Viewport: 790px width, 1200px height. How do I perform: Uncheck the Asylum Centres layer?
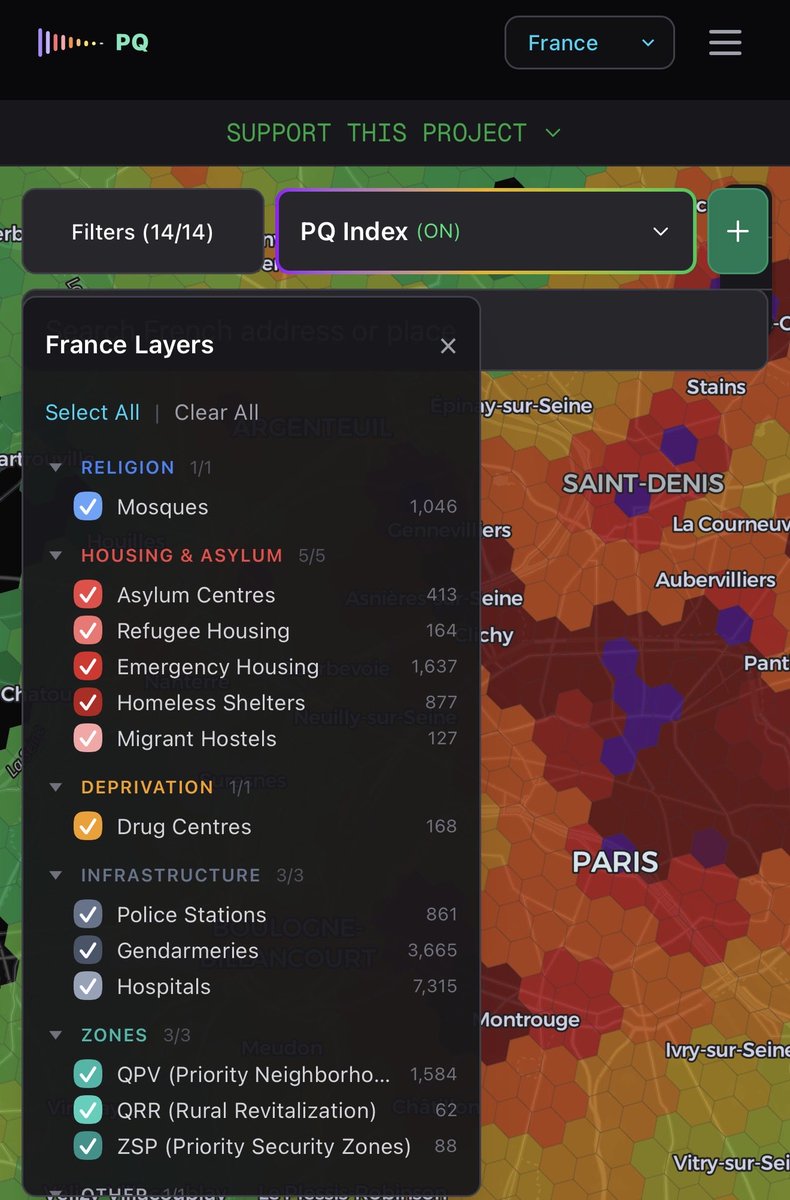(x=88, y=595)
